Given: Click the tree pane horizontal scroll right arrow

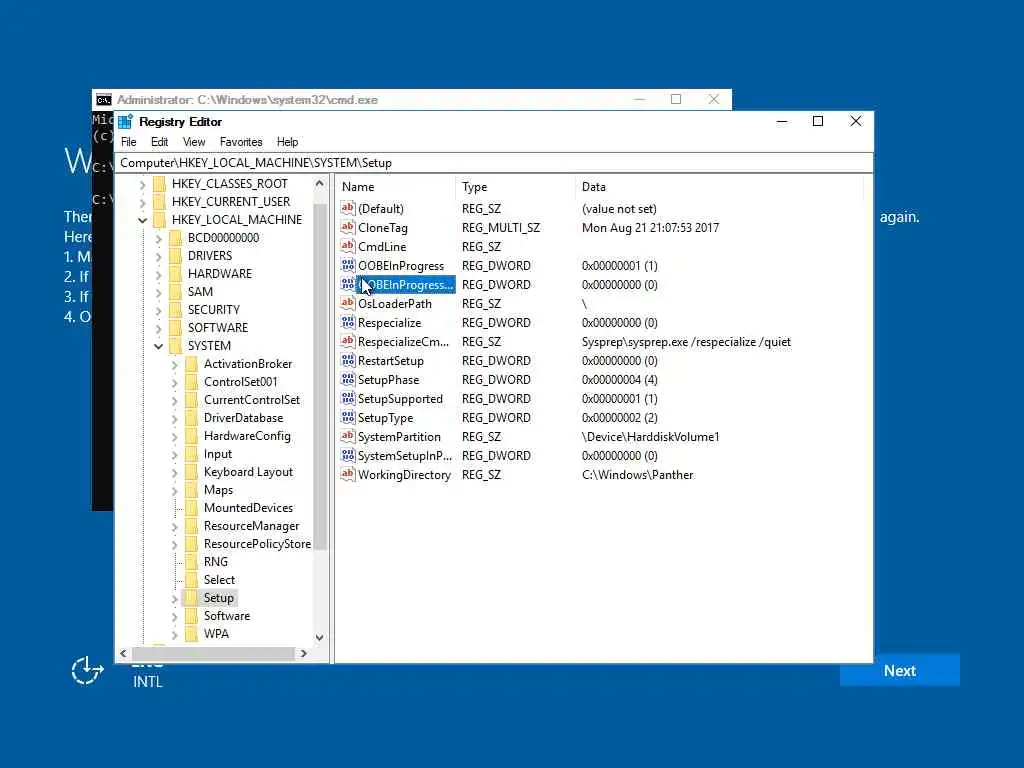Looking at the screenshot, I should (x=304, y=653).
